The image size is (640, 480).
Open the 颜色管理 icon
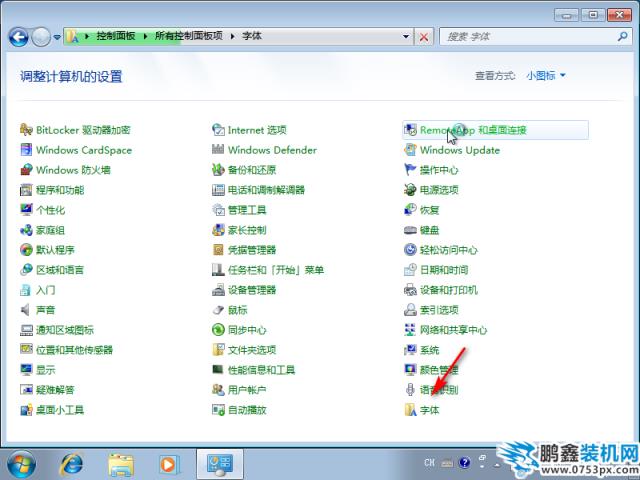click(410, 370)
